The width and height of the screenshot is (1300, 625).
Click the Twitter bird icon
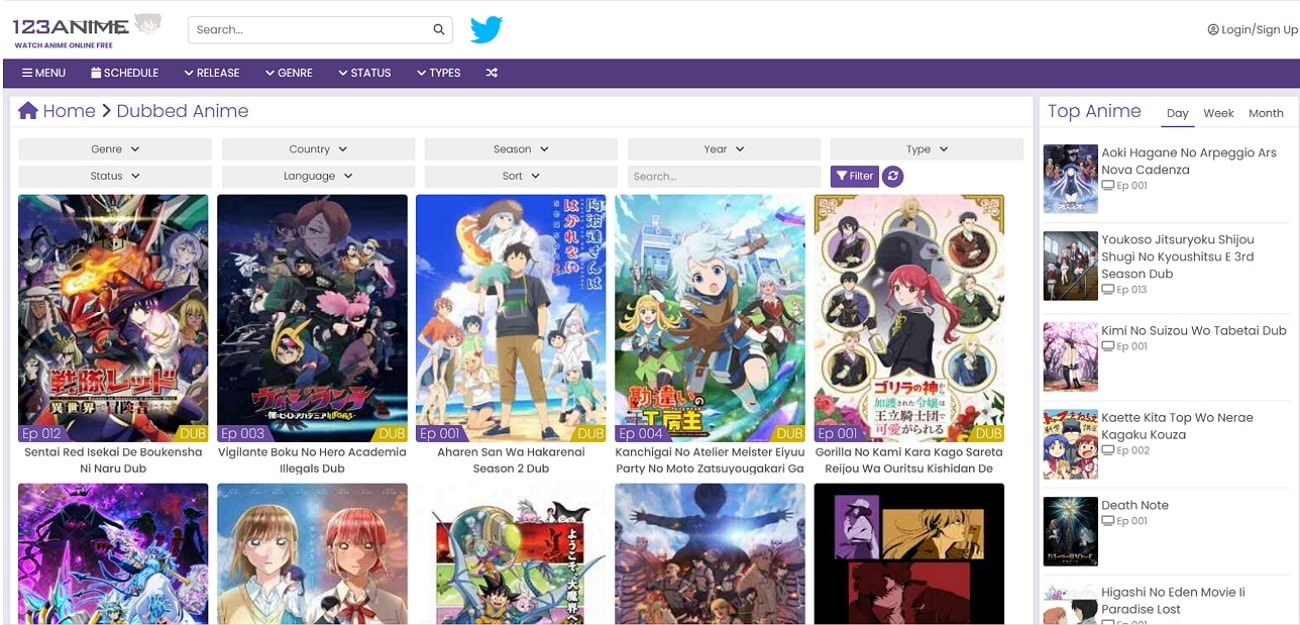(x=487, y=29)
